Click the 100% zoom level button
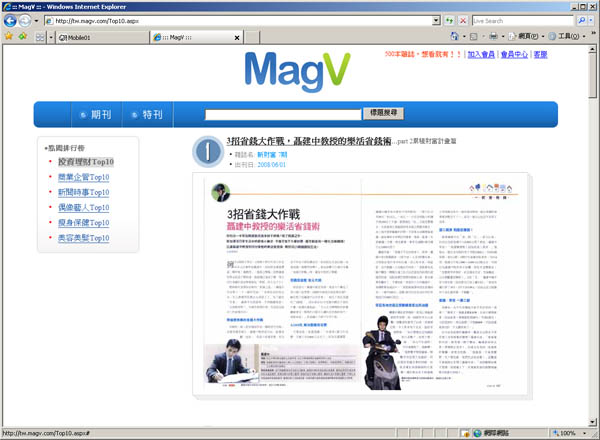Screen dimensions: 600x440 pos(564,433)
